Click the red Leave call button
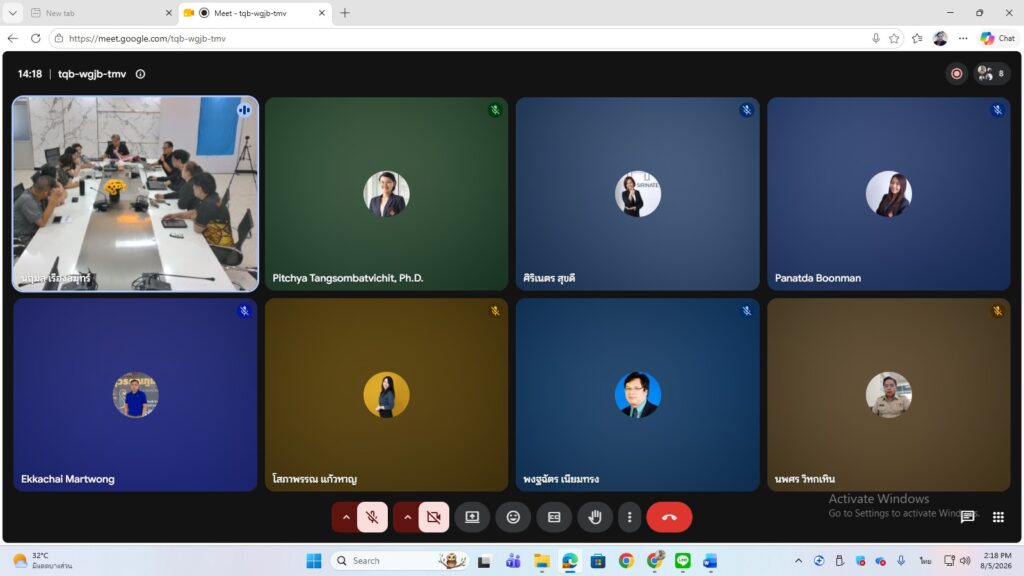The image size is (1024, 576). pyautogui.click(x=669, y=517)
